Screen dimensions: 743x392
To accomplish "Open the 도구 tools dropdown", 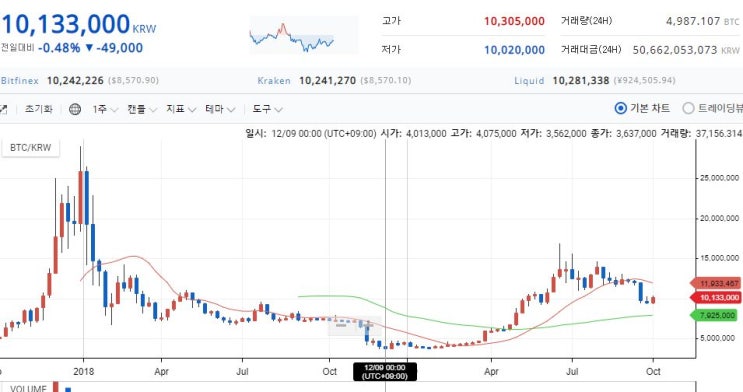I will click(267, 109).
